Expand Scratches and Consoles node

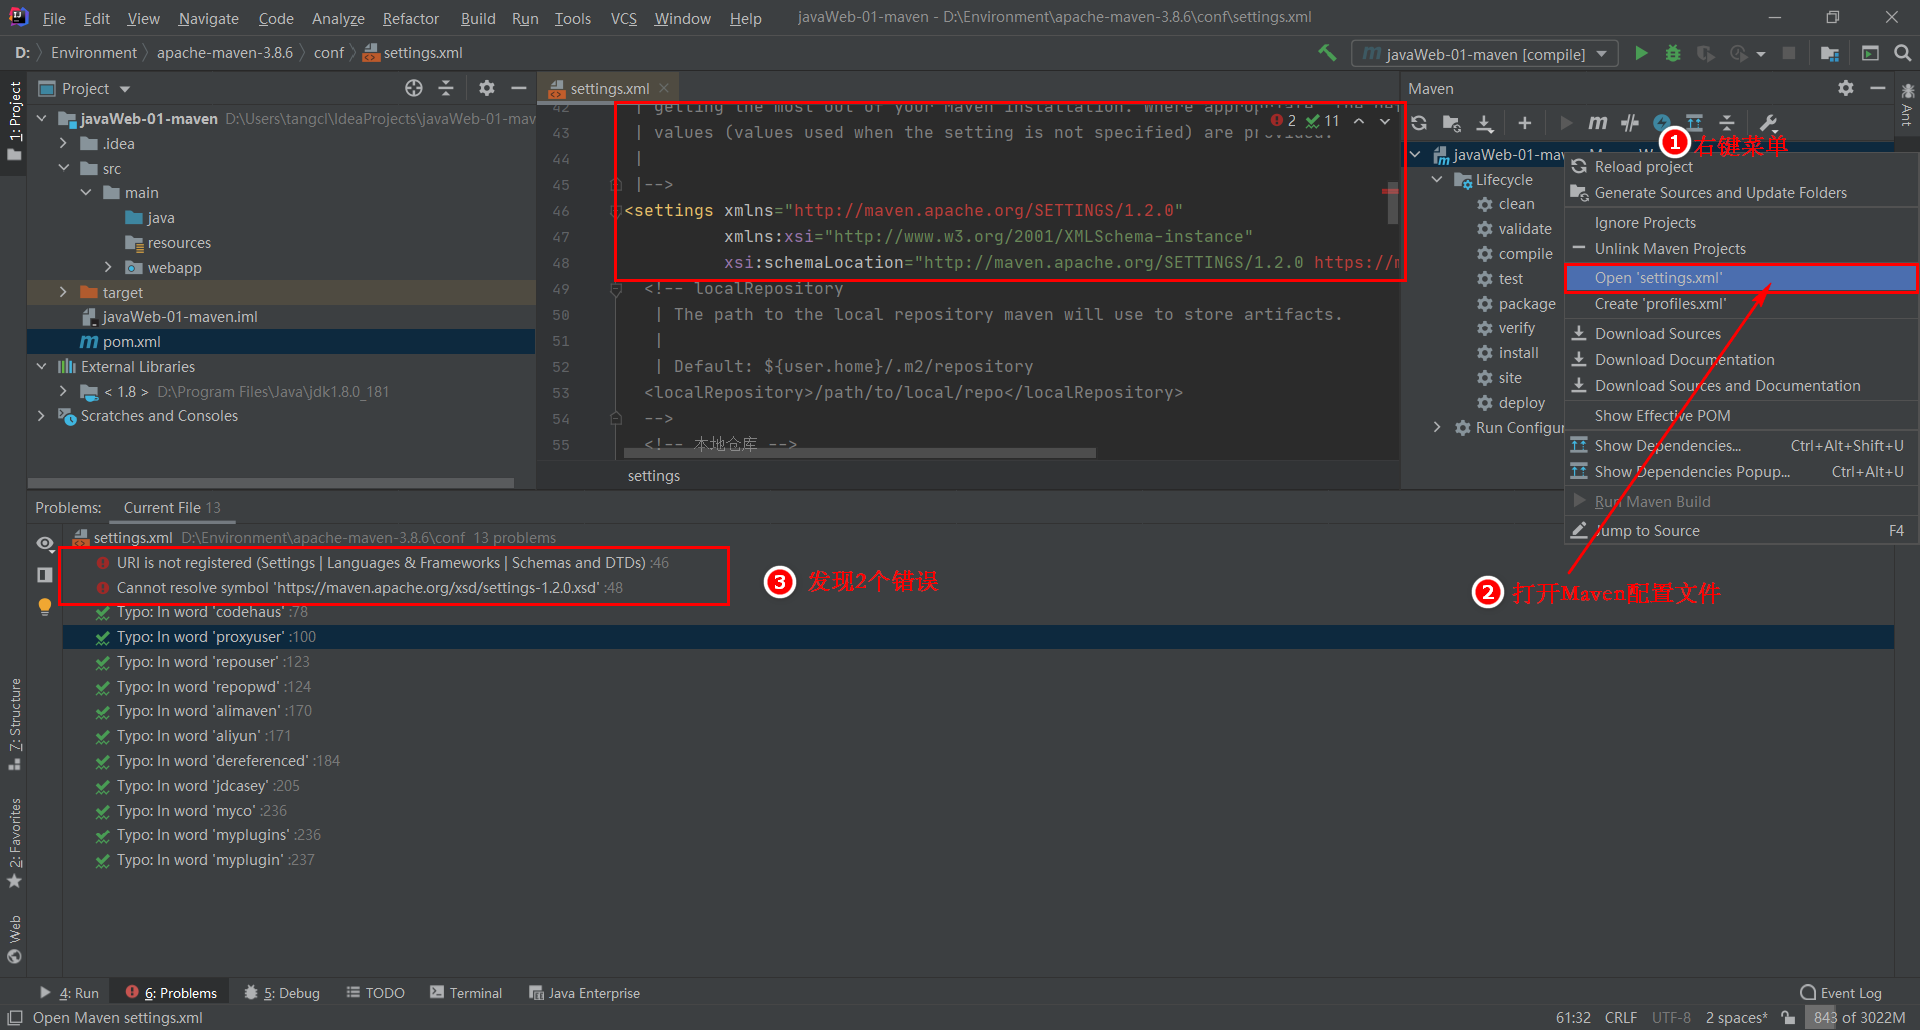(x=41, y=415)
